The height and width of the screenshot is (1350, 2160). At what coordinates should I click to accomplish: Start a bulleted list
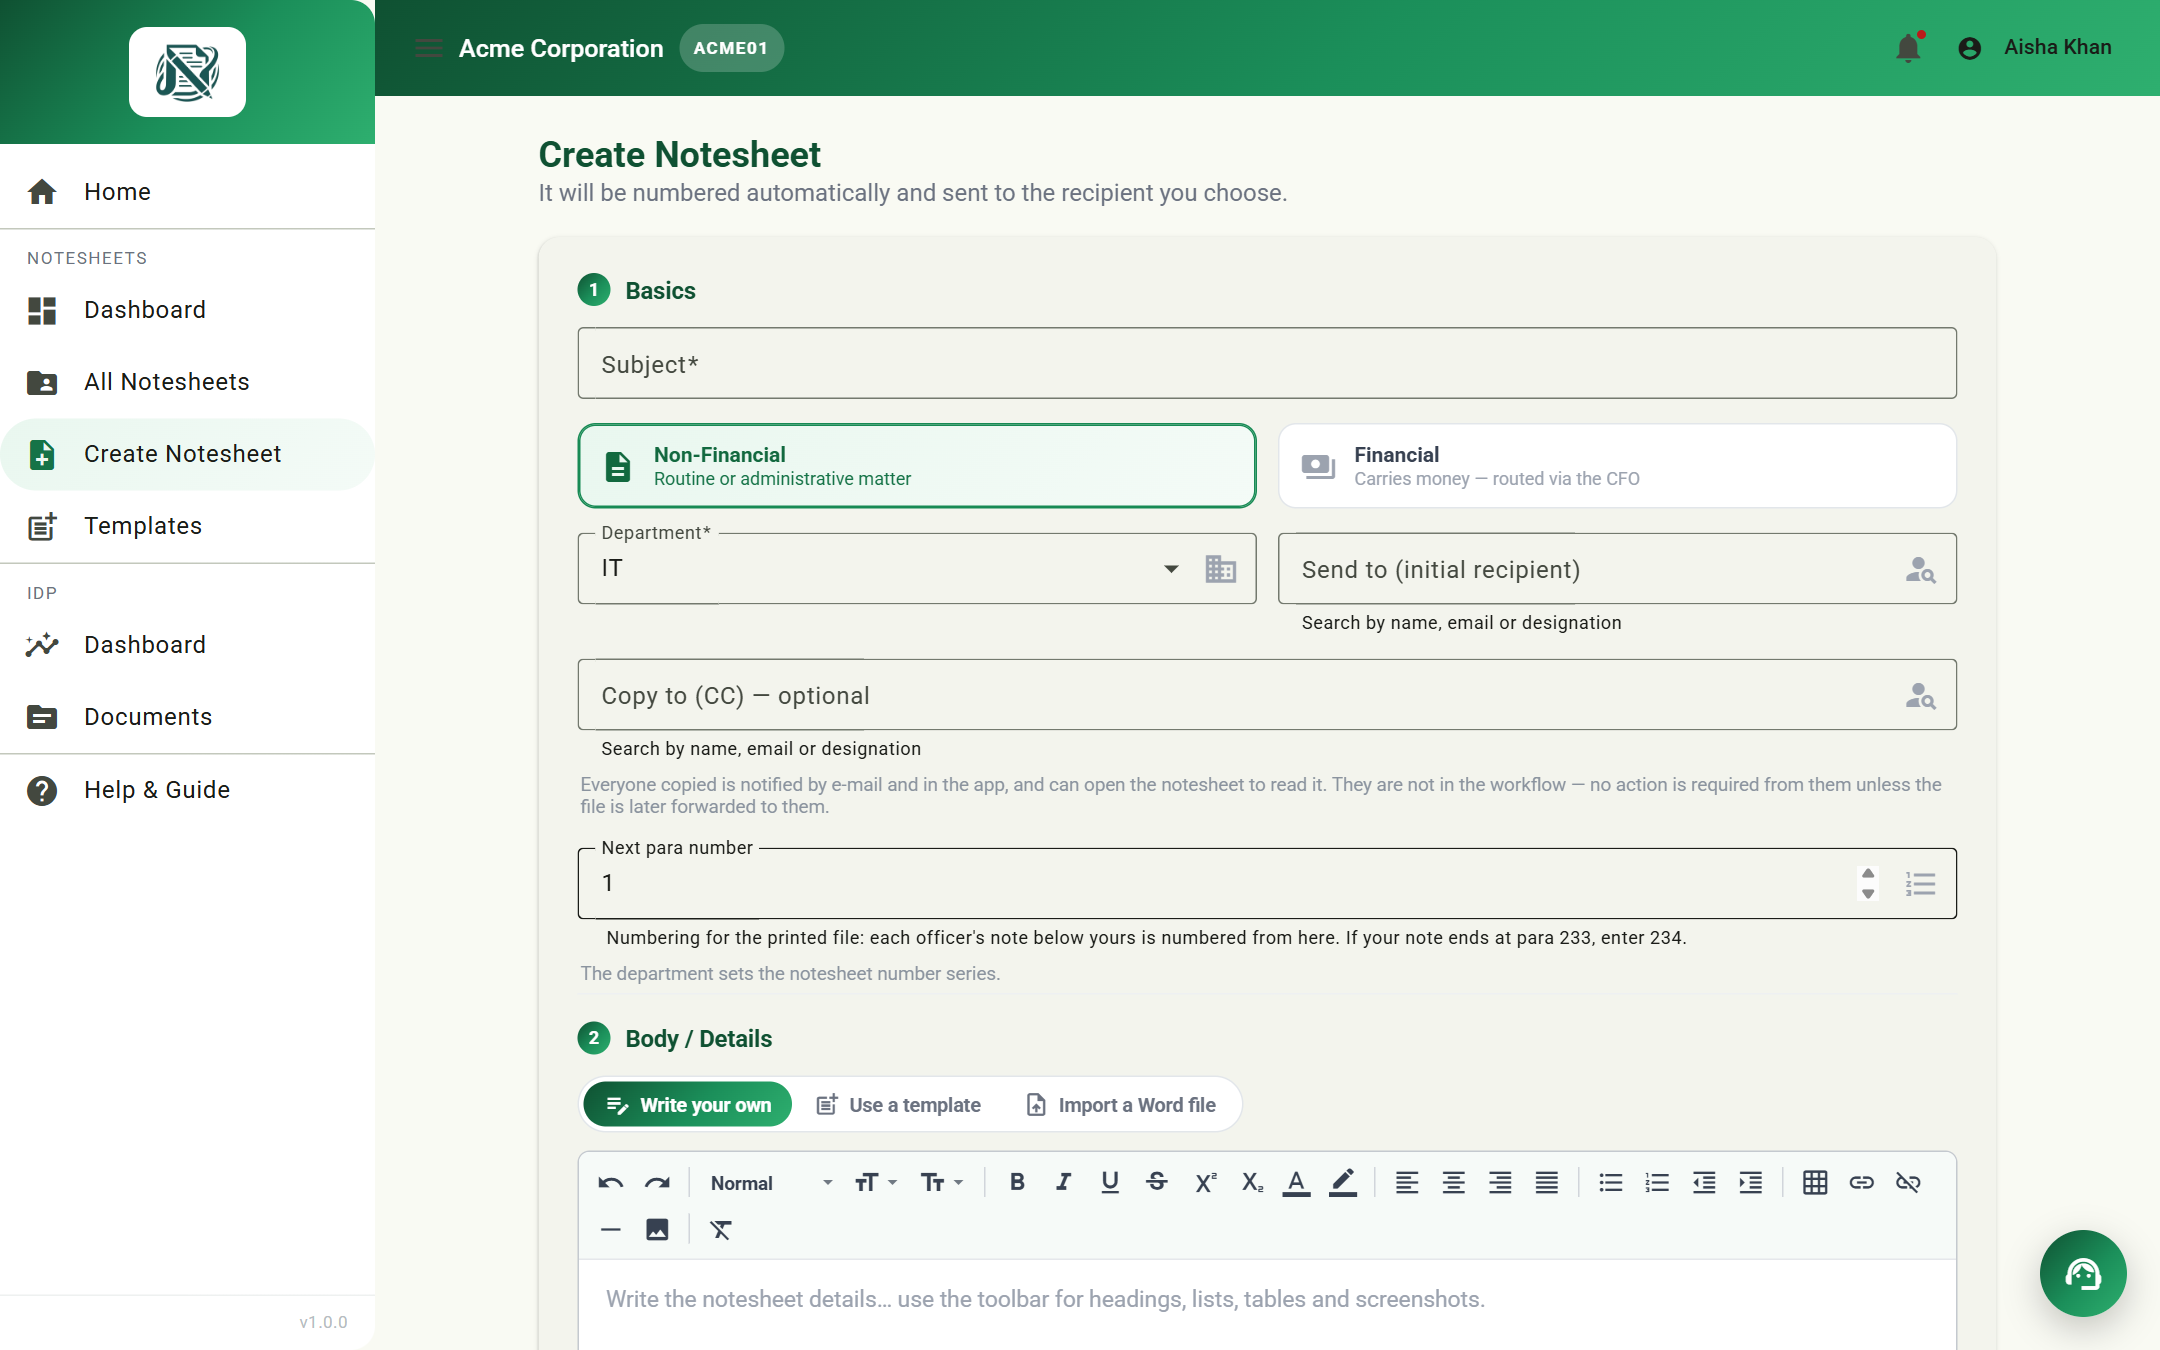click(x=1611, y=1182)
